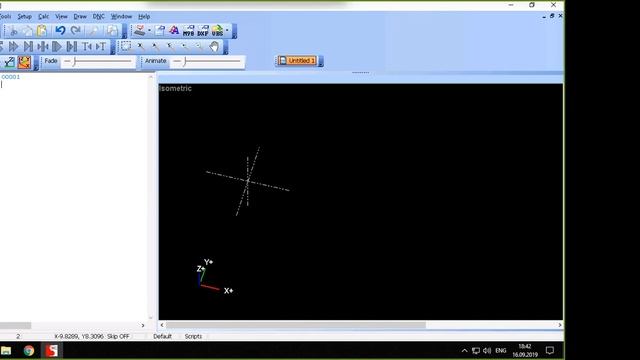Click the Paste clipboard icon
Viewport: 640px width, 360px height.
click(42, 31)
